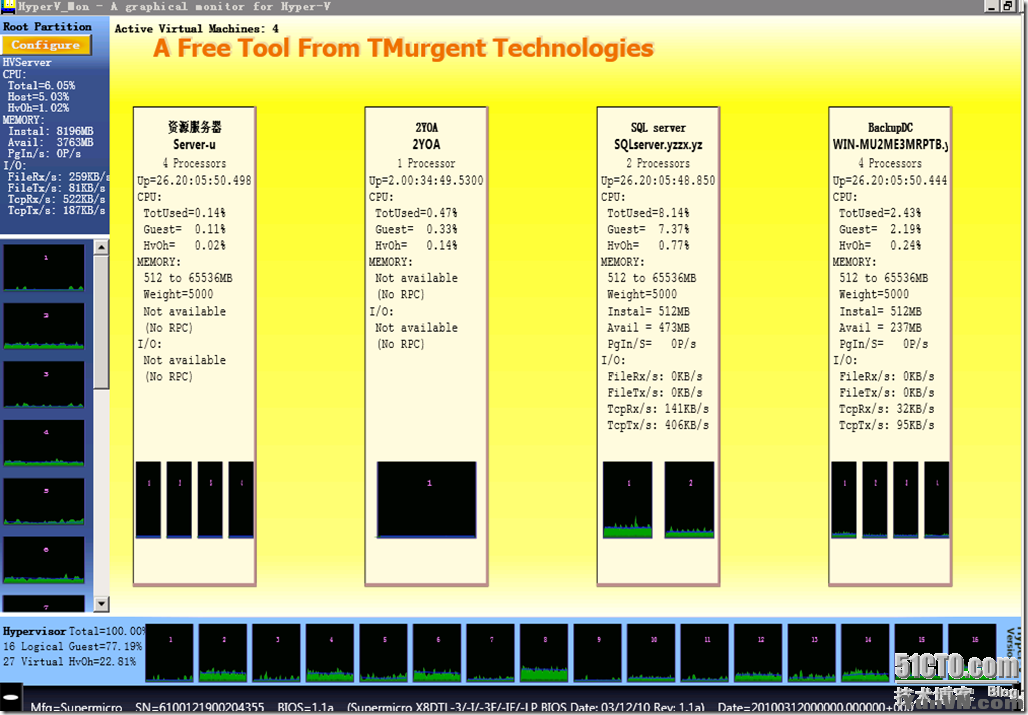Click logical processor 16 graph at bottom
This screenshot has width=1028, height=715.
[970, 652]
